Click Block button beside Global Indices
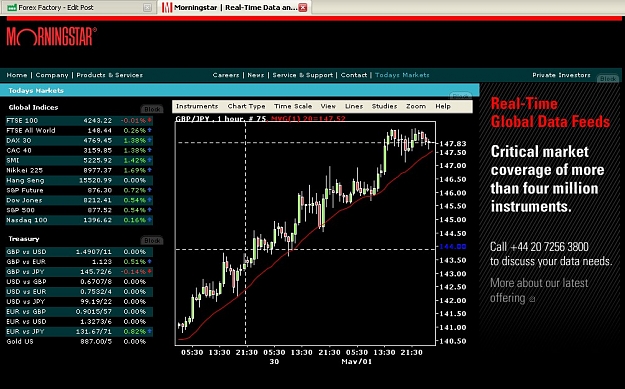625x389 pixels. pyautogui.click(x=152, y=109)
